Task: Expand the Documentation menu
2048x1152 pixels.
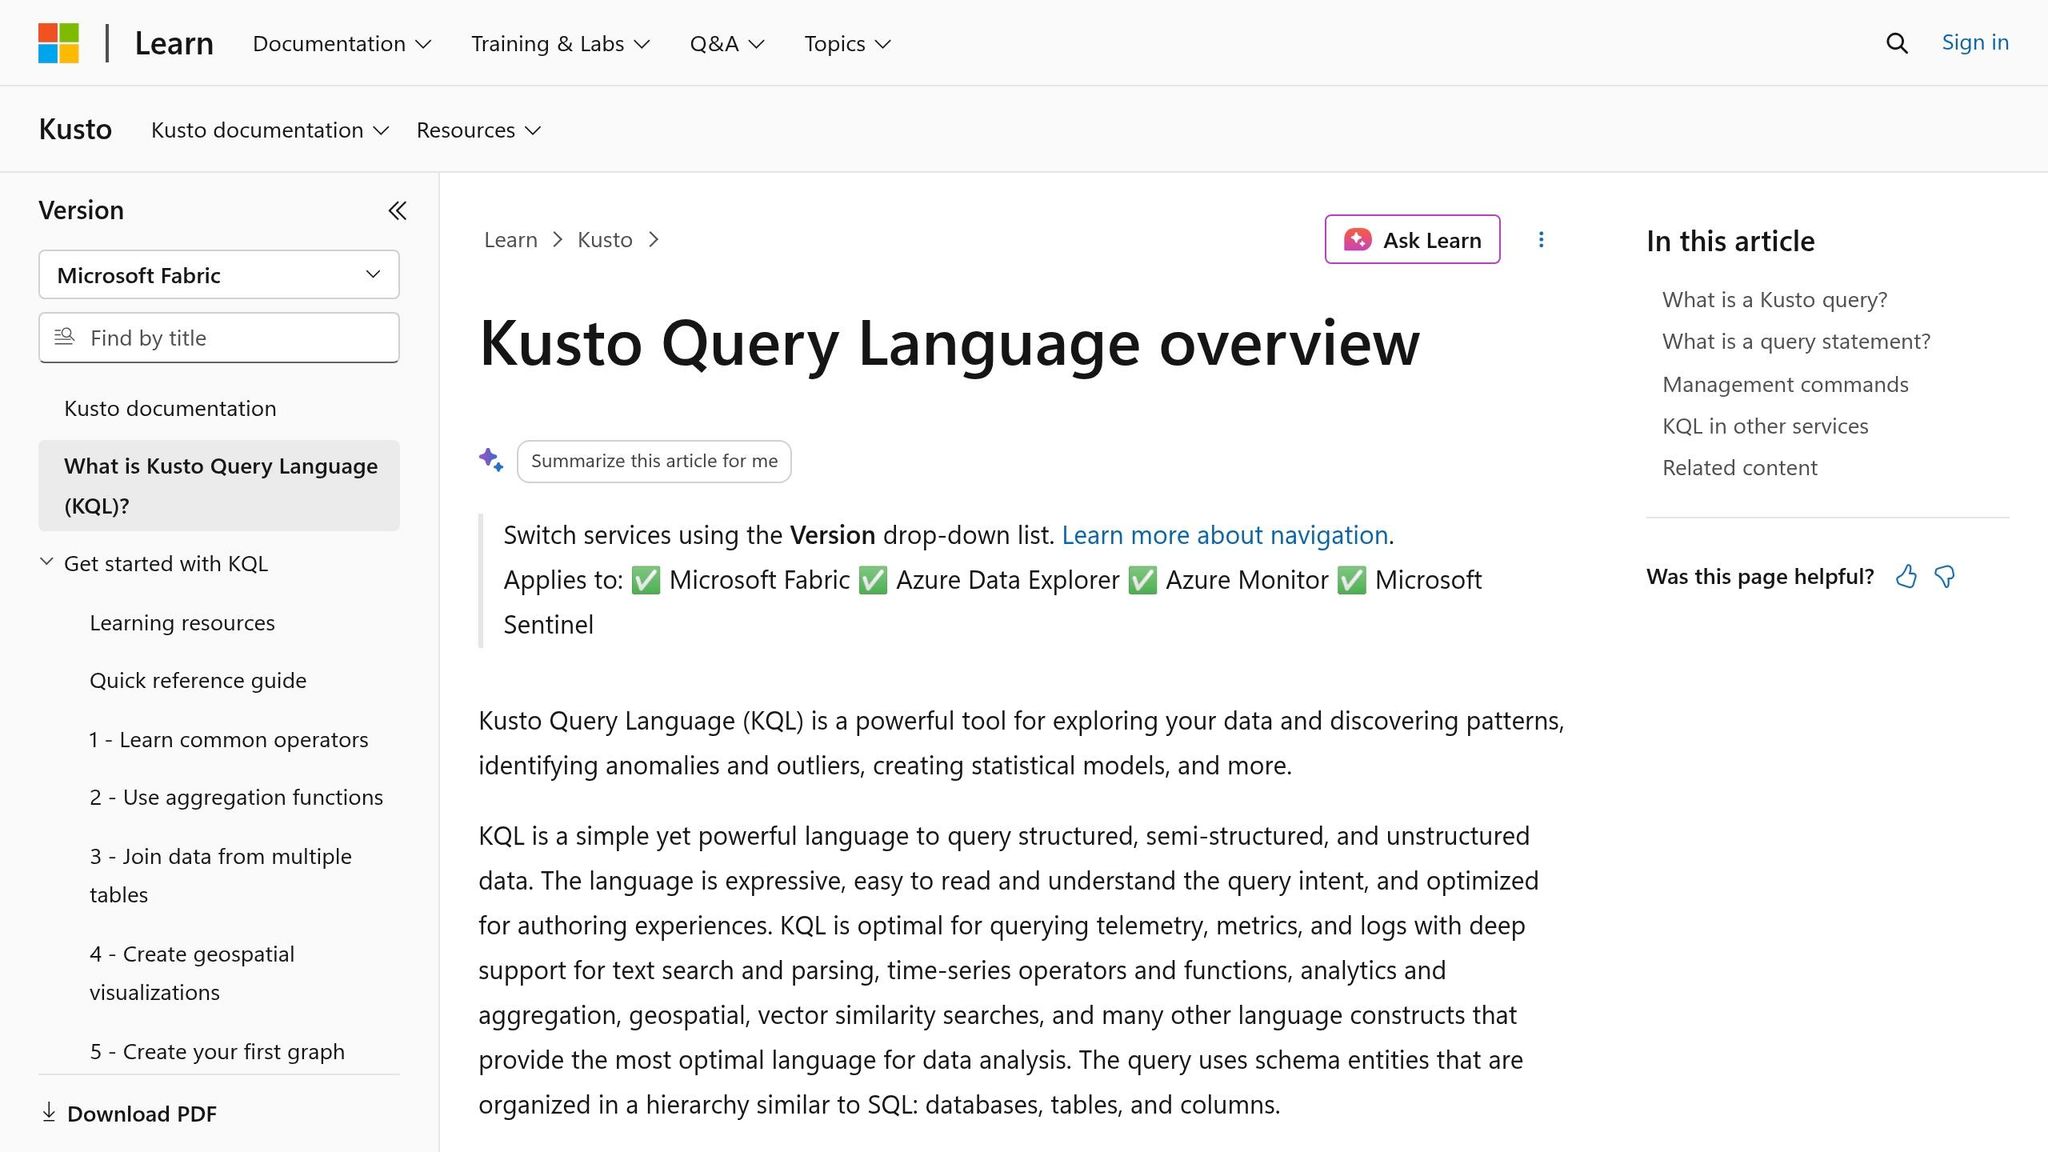Action: click(342, 43)
